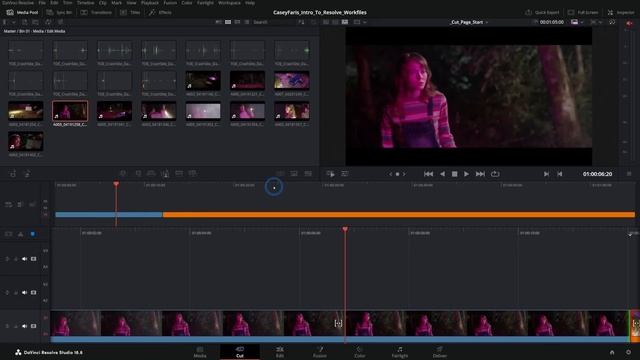Open the Mark menu

[116, 3]
